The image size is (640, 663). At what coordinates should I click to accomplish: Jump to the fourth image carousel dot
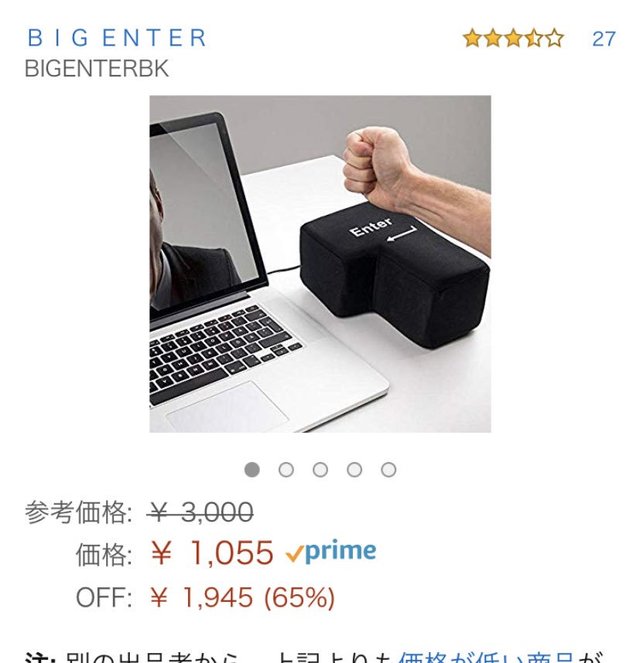[354, 469]
